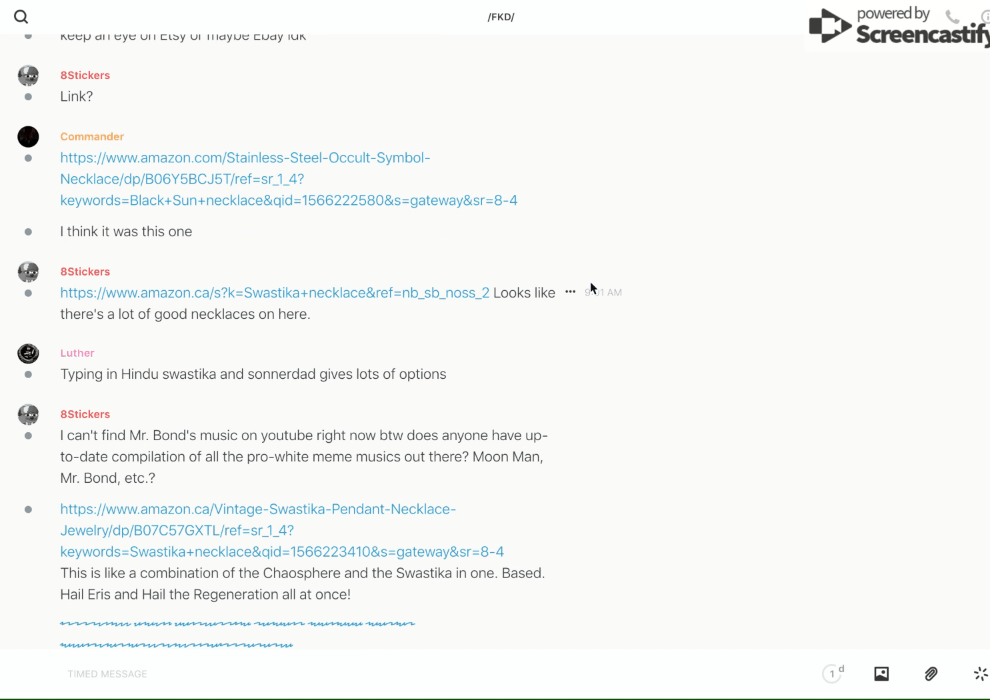Screen dimensions: 990x700
Task: Click the picture attachment icon
Action: click(x=881, y=674)
